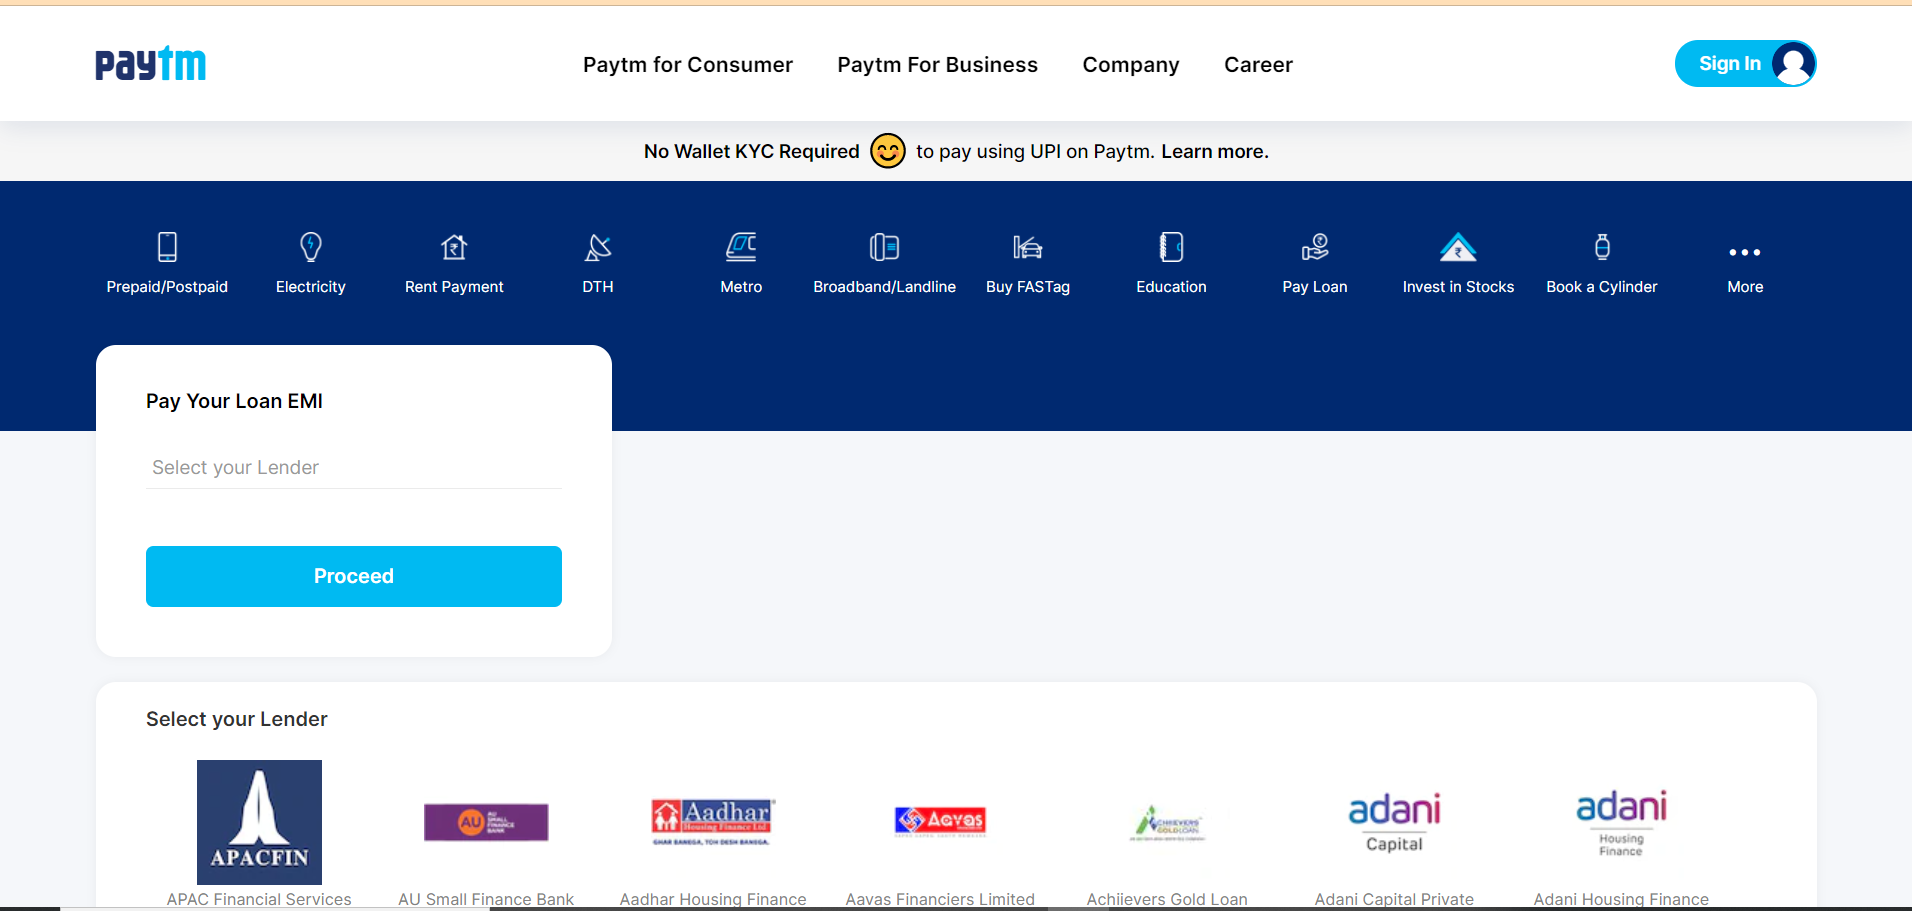Select the Metro train icon
Image resolution: width=1912 pixels, height=911 pixels.
(741, 247)
